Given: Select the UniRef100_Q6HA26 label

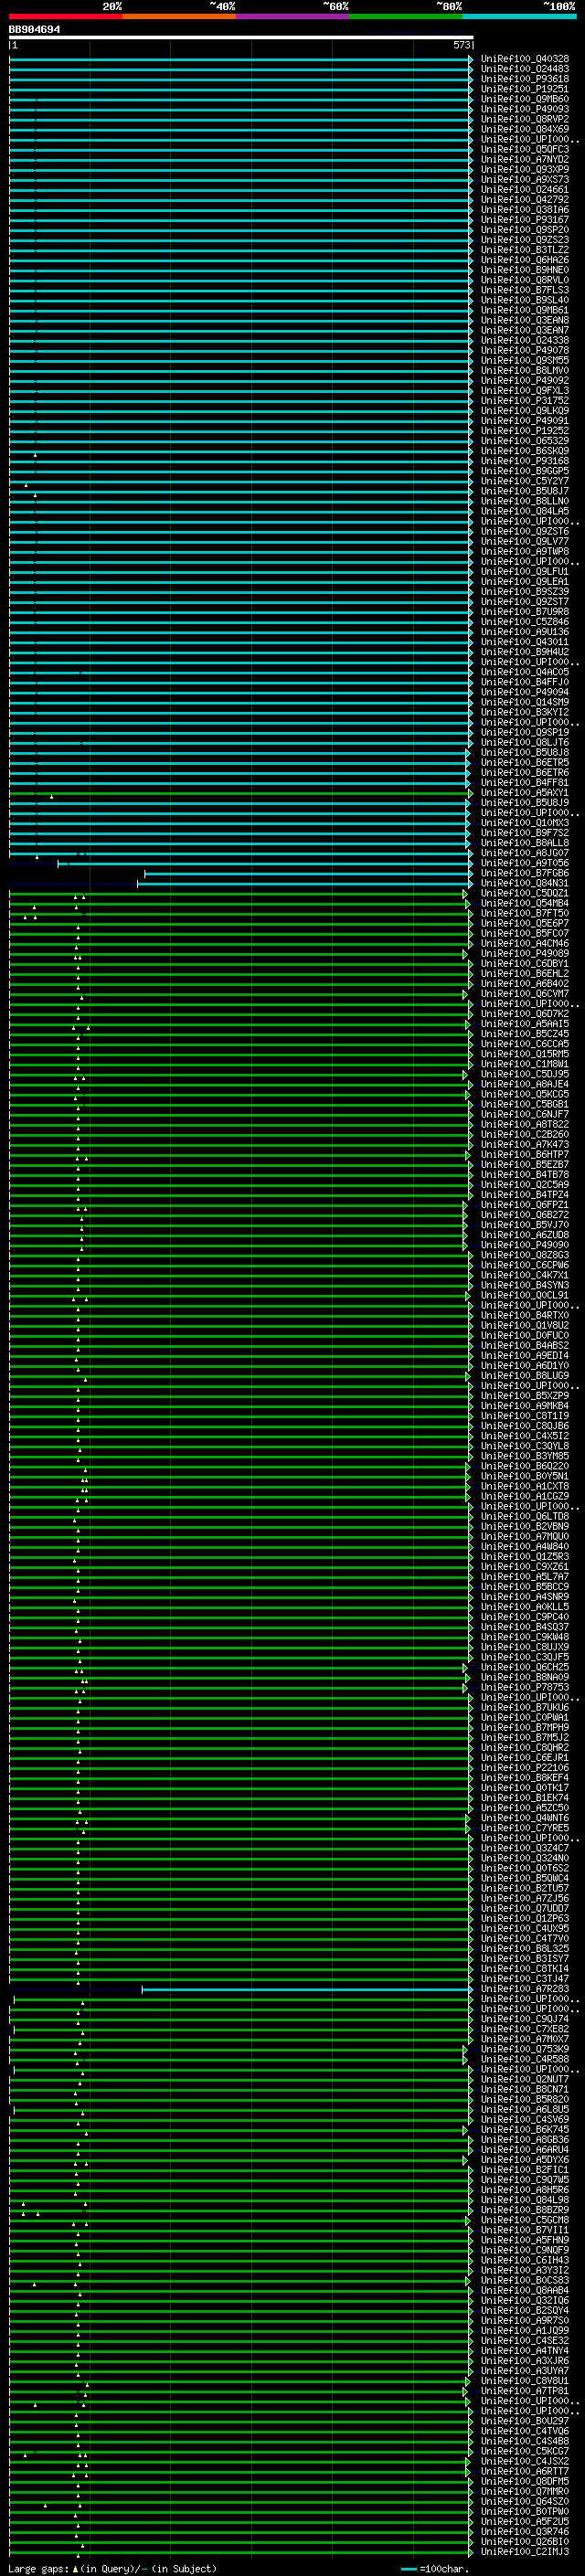Looking at the screenshot, I should coord(524,259).
